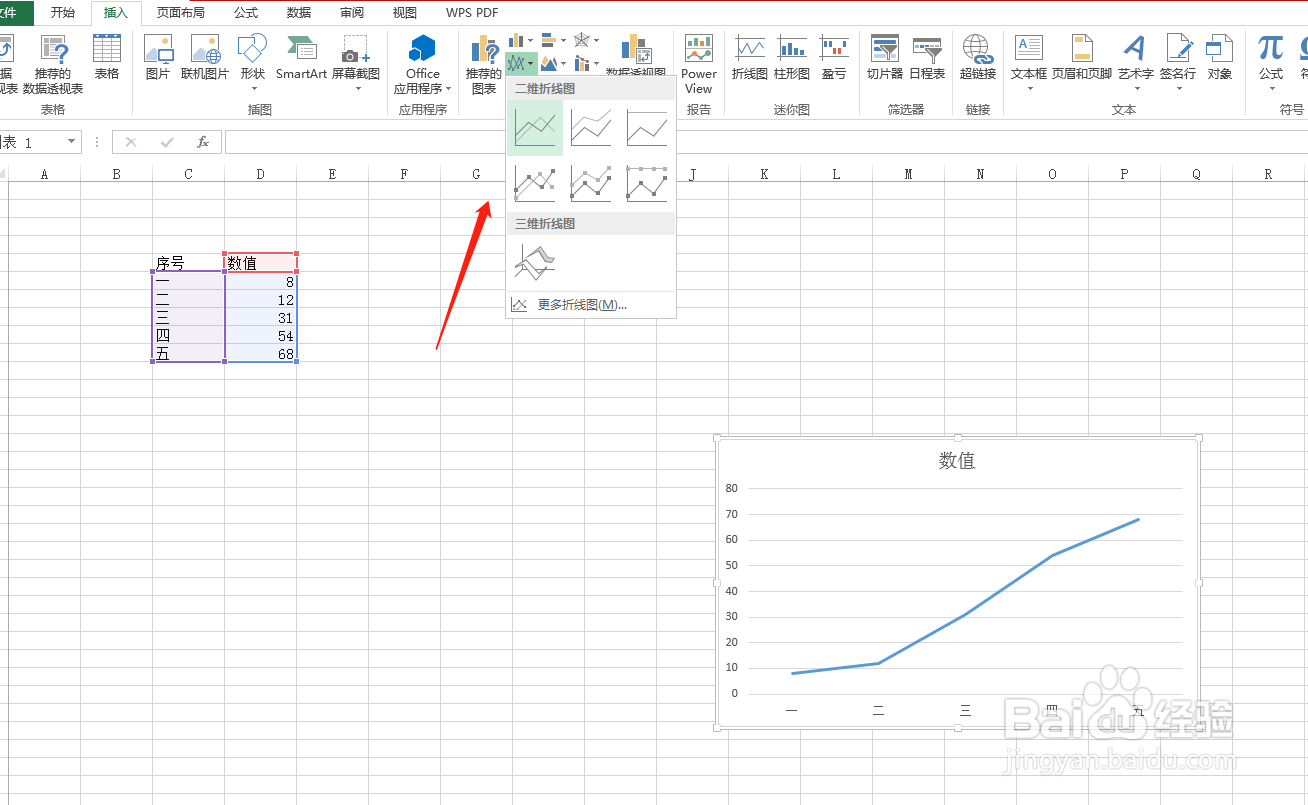Click the confirm check in formula bar
This screenshot has width=1308, height=805.
pos(167,142)
